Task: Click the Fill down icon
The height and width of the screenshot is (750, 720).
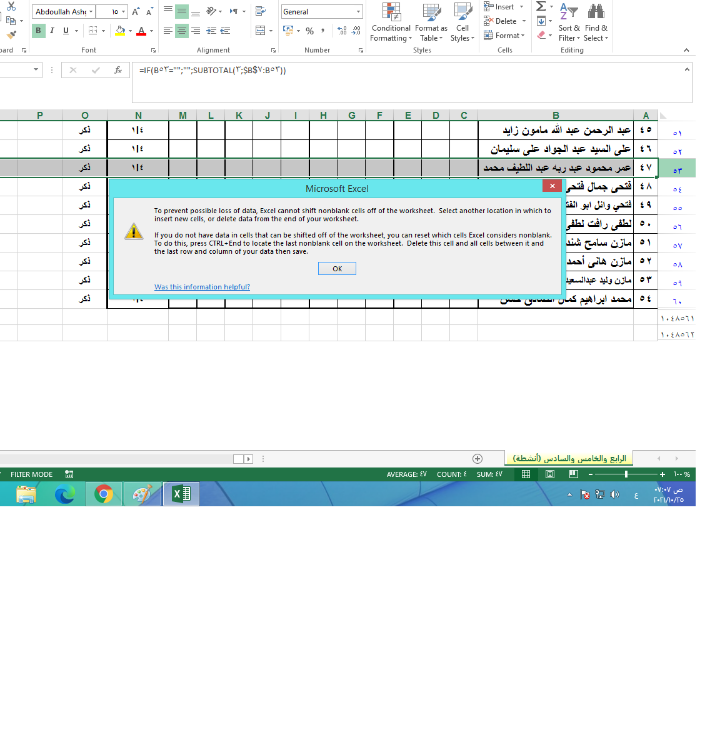Action: (x=541, y=21)
